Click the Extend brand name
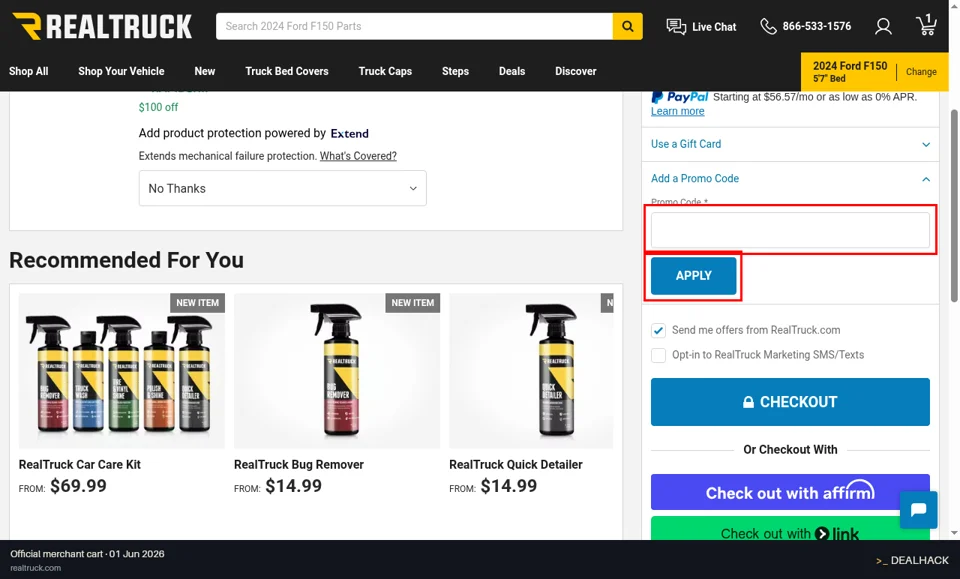Viewport: 960px width, 579px height. tap(350, 133)
